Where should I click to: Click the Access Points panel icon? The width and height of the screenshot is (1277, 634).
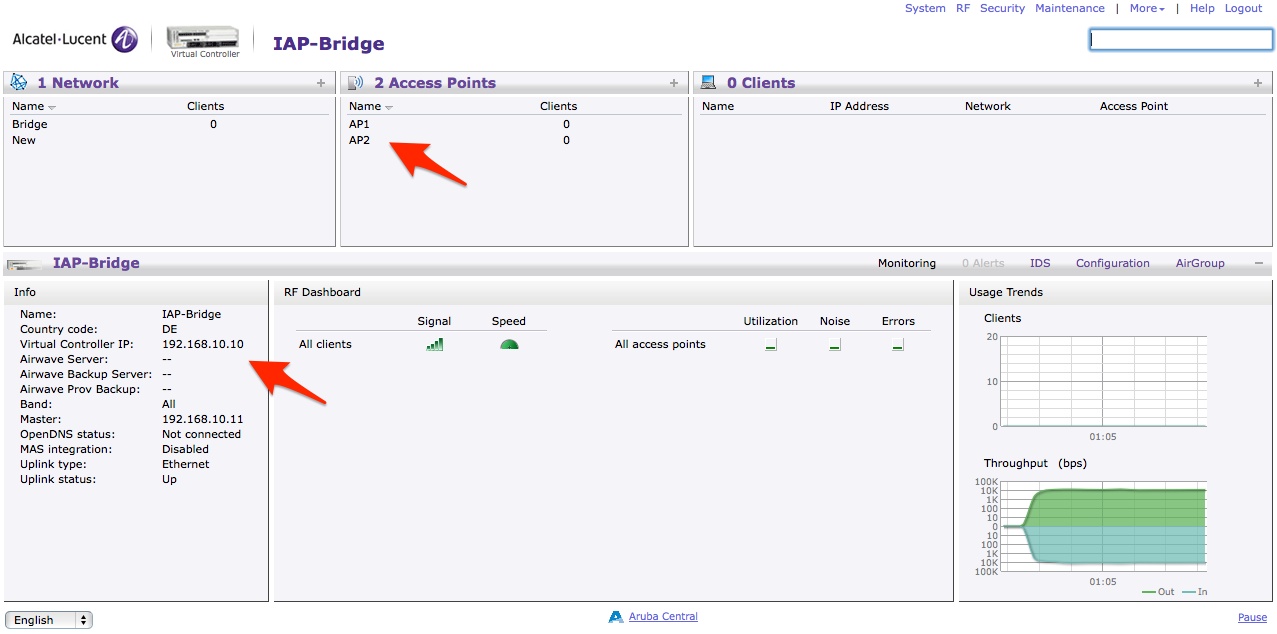pyautogui.click(x=355, y=83)
